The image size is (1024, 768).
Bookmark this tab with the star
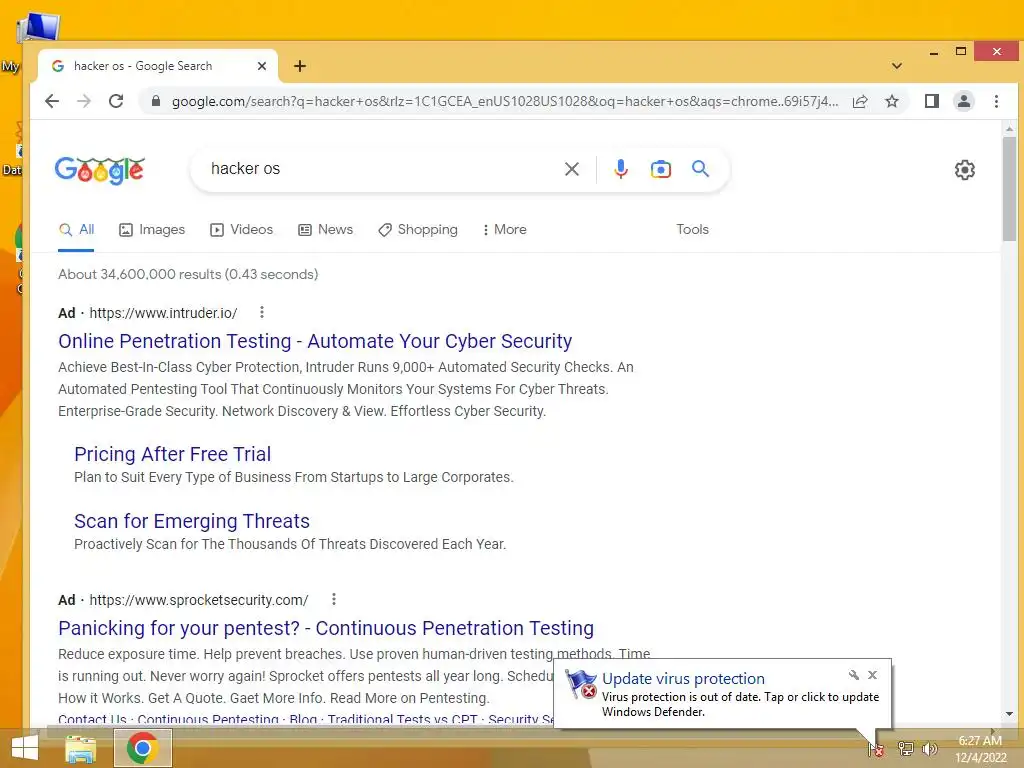(x=892, y=101)
